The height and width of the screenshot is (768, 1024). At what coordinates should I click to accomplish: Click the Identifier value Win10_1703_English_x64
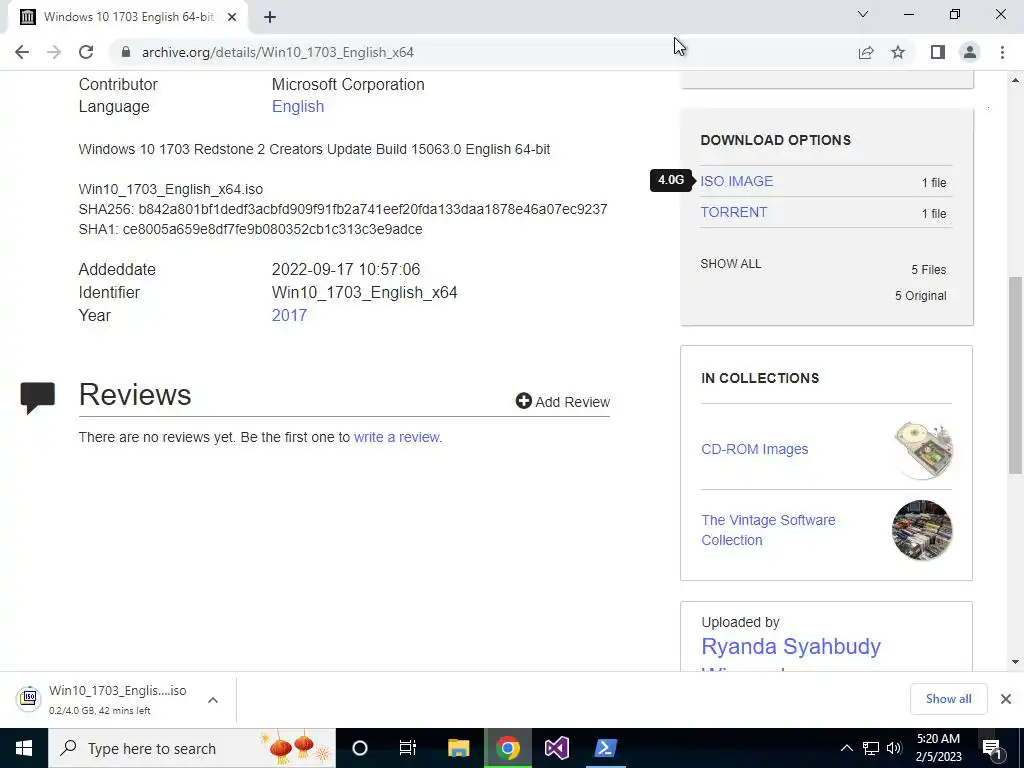tap(364, 293)
